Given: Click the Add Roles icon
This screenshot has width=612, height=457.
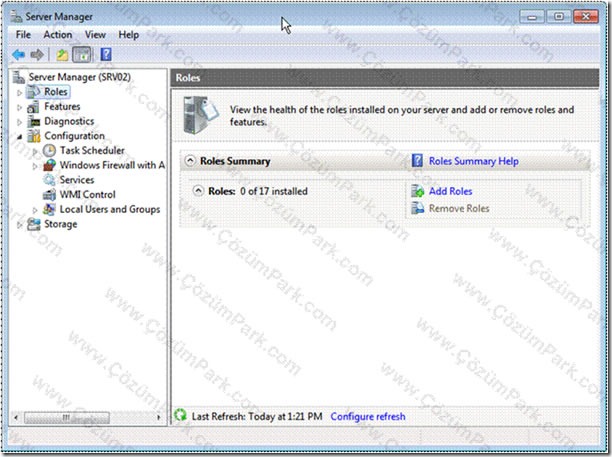Looking at the screenshot, I should point(417,191).
